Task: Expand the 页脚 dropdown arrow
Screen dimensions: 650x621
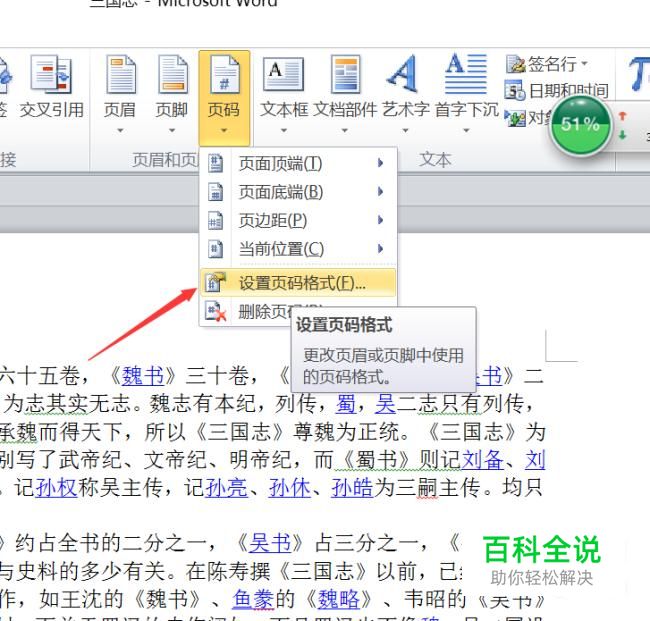Action: (x=172, y=130)
